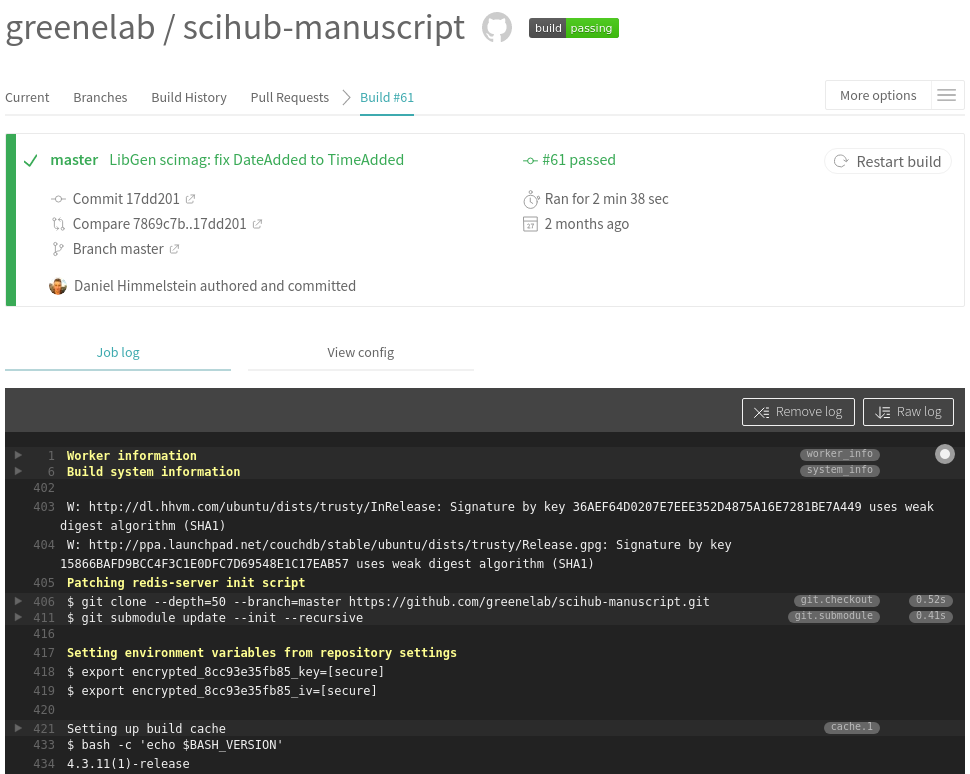This screenshot has height=774, width=970.
Task: Click the branch icon before Branch master
Action: [x=58, y=249]
